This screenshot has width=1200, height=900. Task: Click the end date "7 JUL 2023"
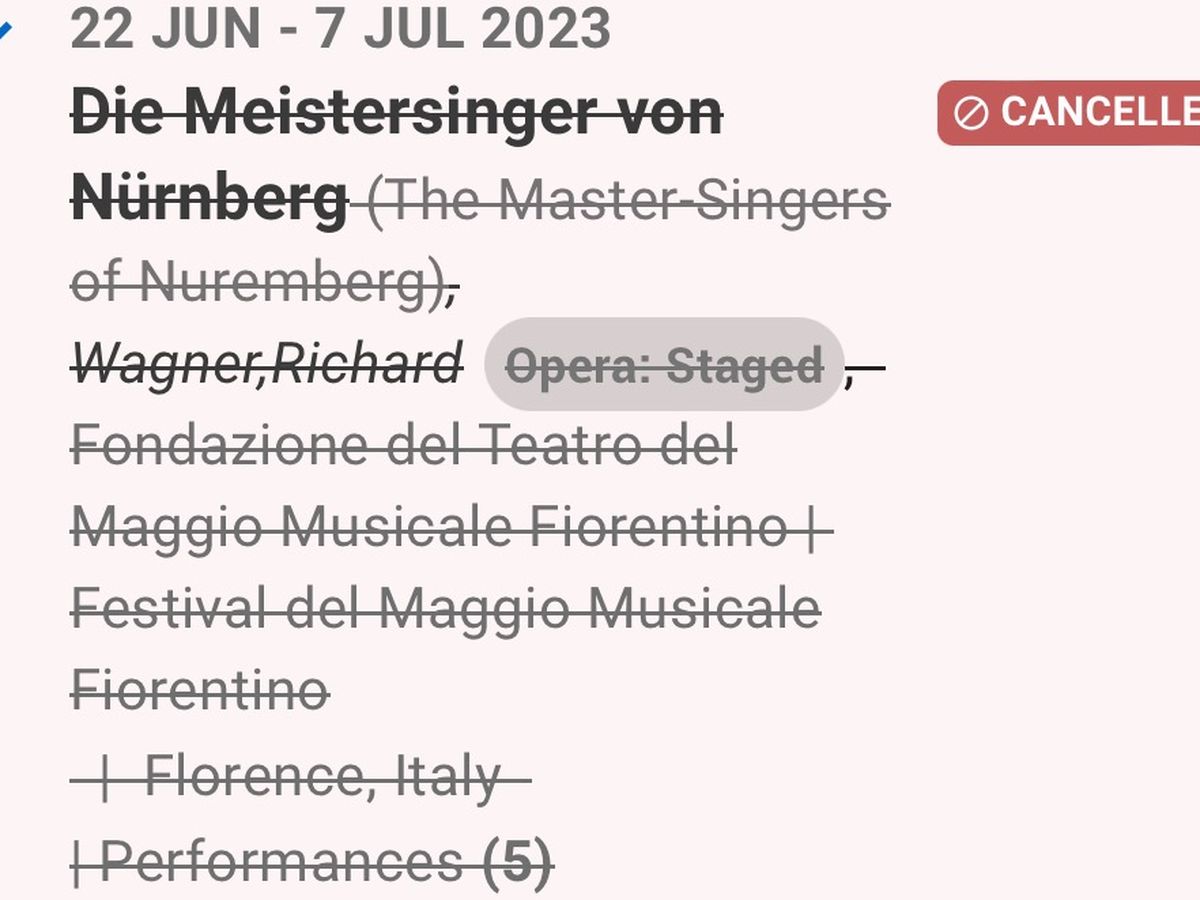(464, 28)
